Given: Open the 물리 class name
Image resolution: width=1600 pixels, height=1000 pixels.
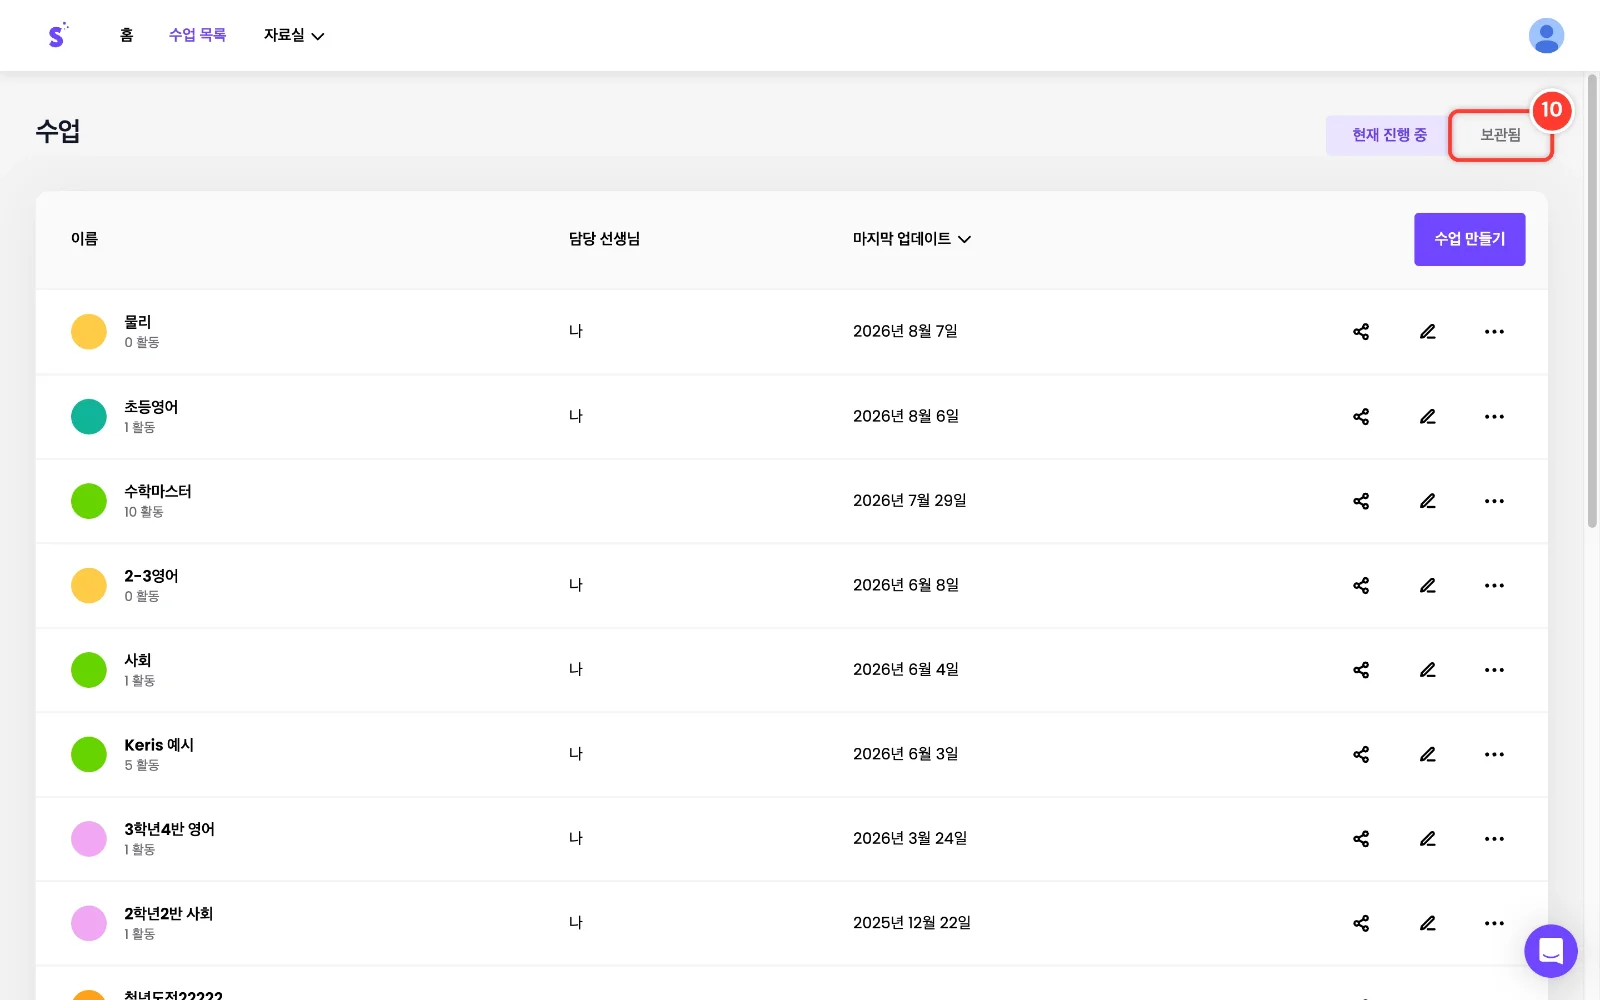Looking at the screenshot, I should pos(137,322).
